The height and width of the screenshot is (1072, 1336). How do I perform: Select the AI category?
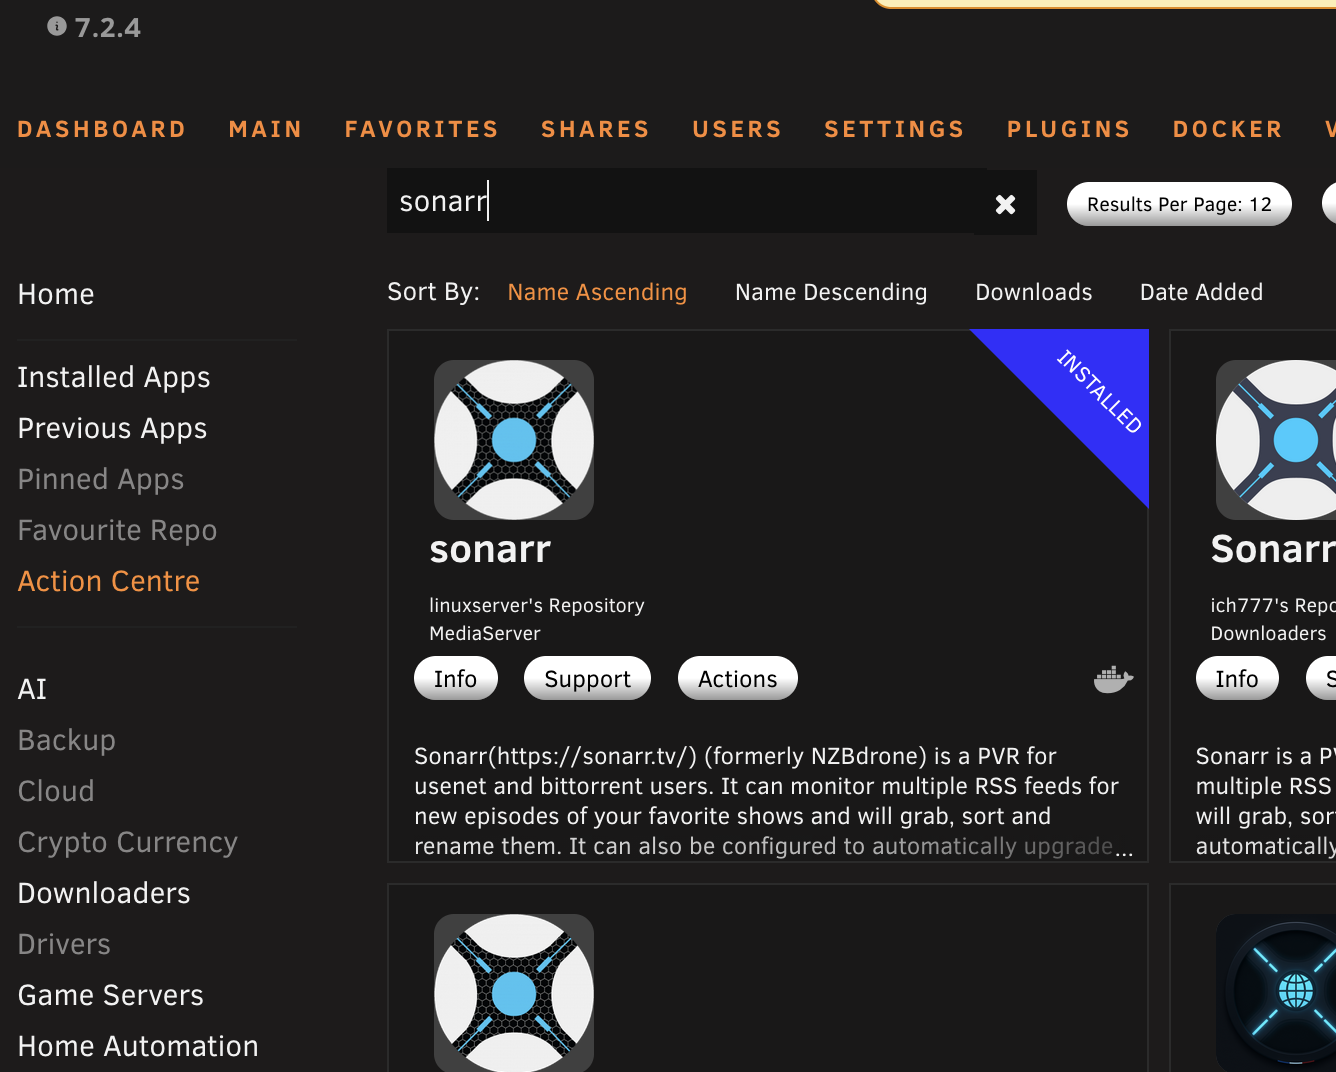32,689
